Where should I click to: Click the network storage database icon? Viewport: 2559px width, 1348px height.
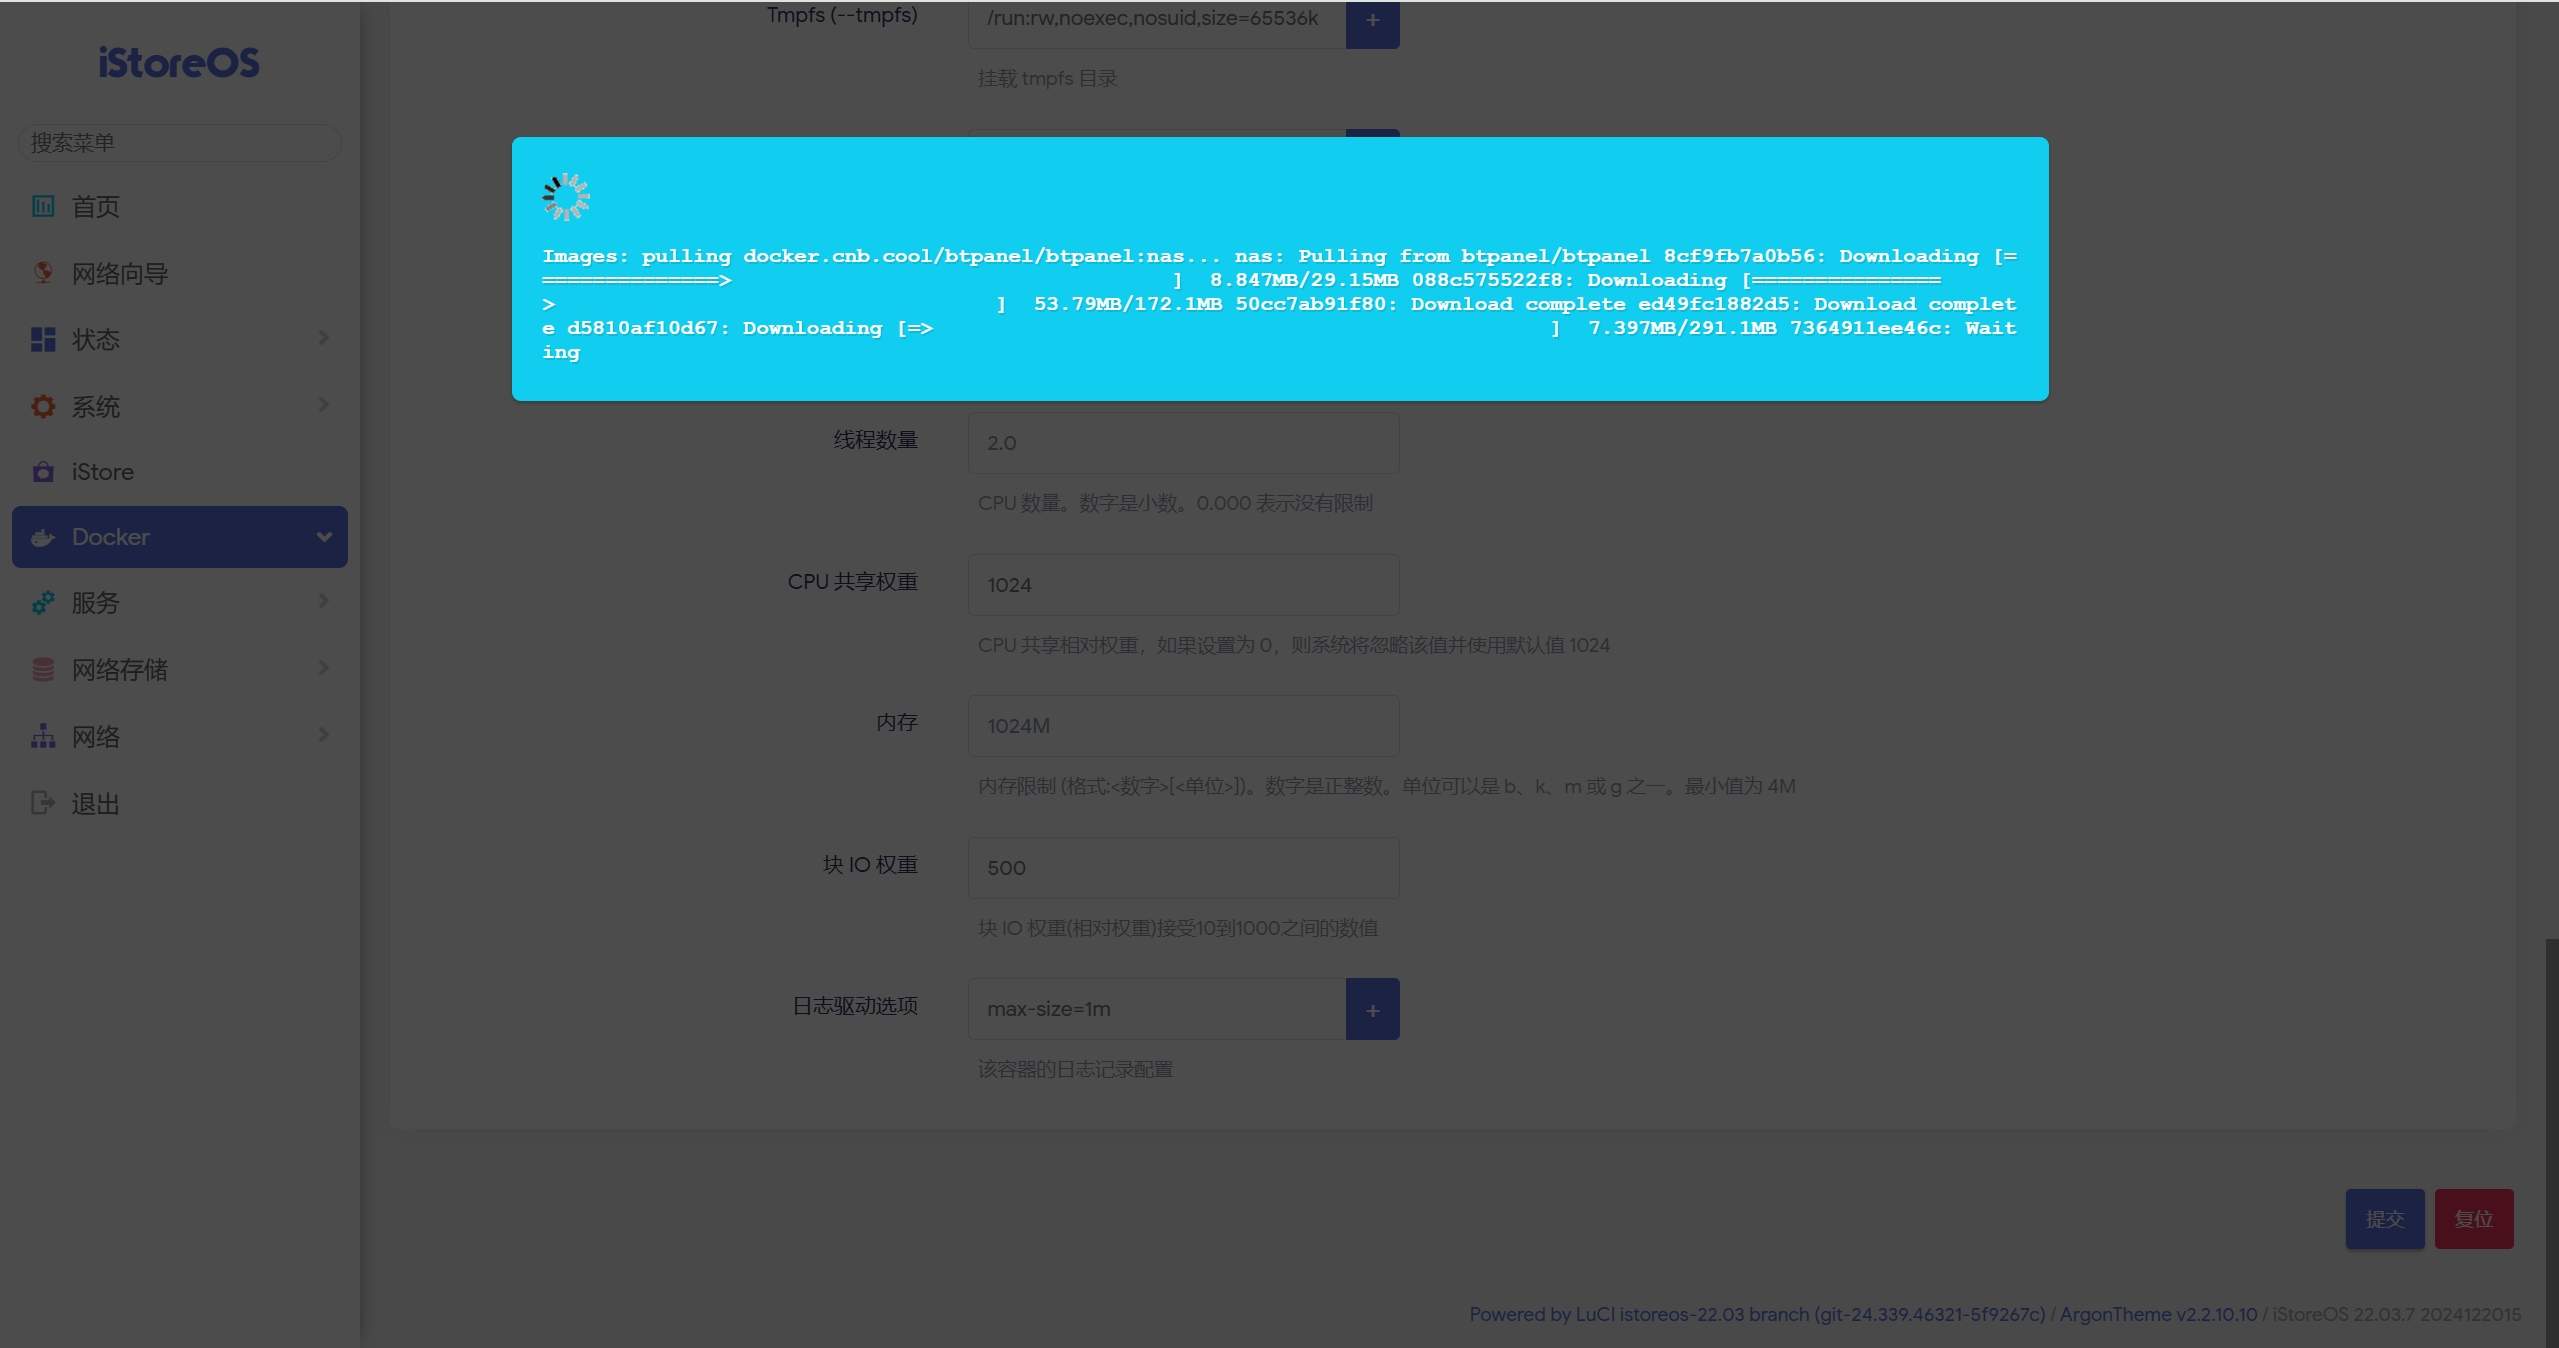(x=43, y=669)
